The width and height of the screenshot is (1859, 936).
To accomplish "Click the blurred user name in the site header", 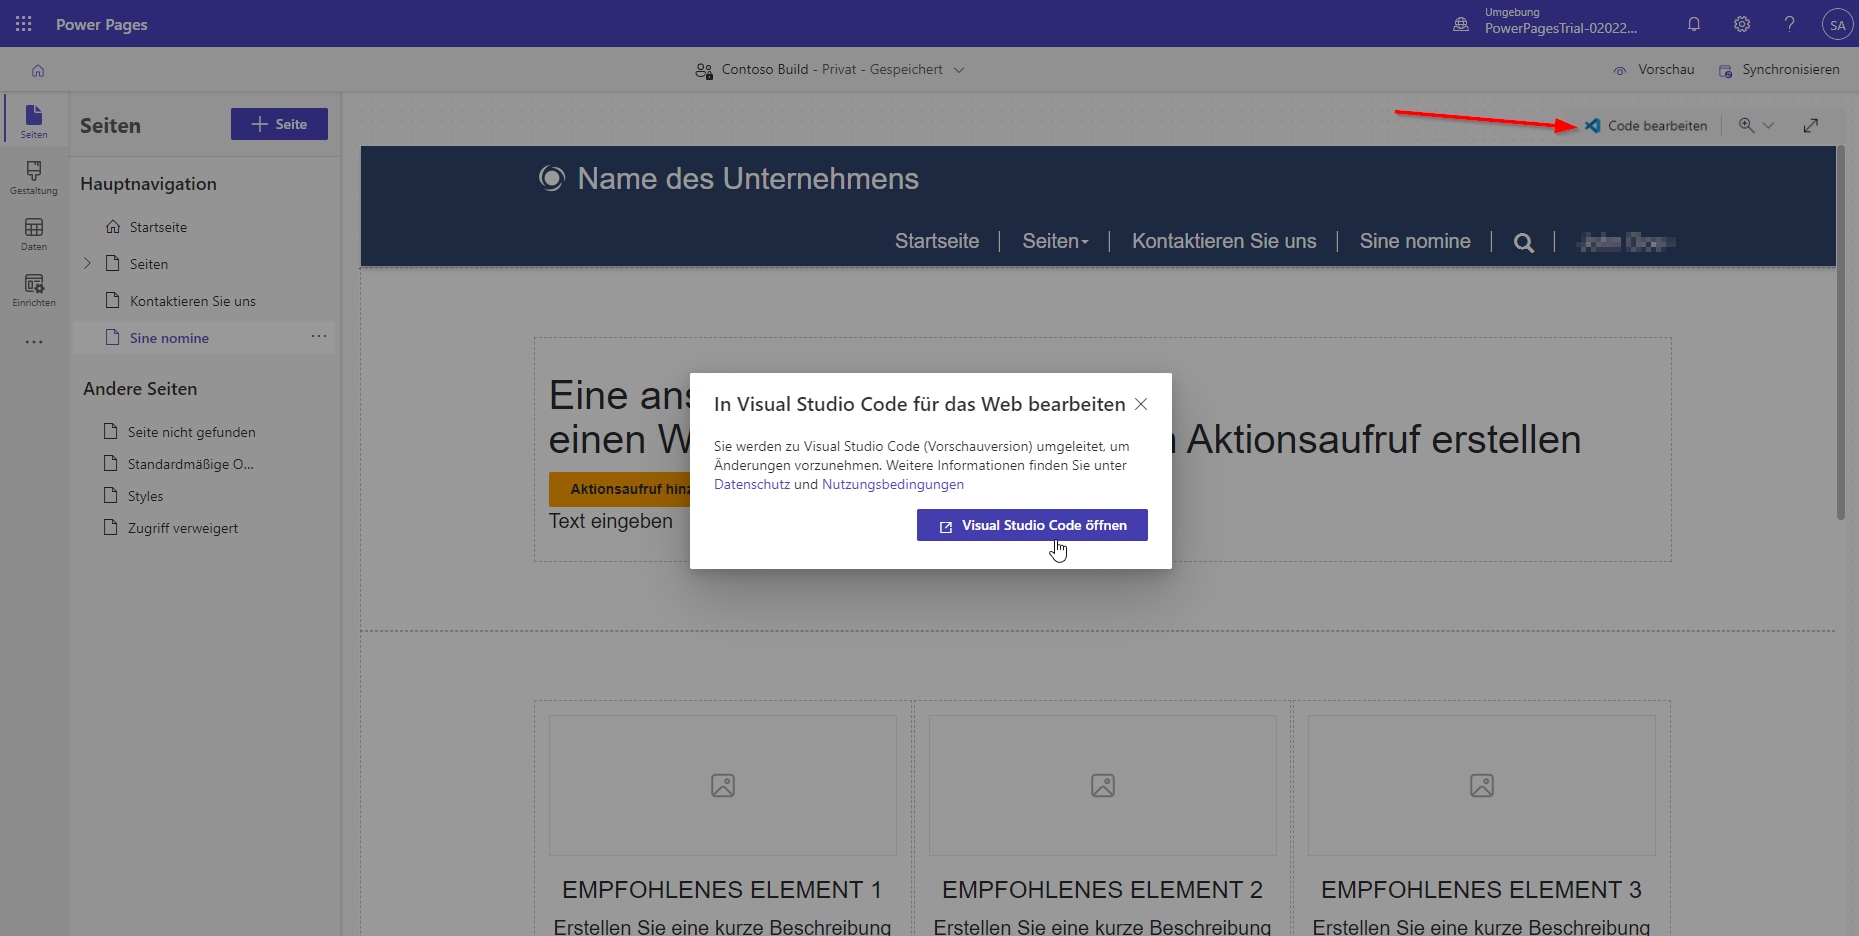I will click(x=1626, y=242).
